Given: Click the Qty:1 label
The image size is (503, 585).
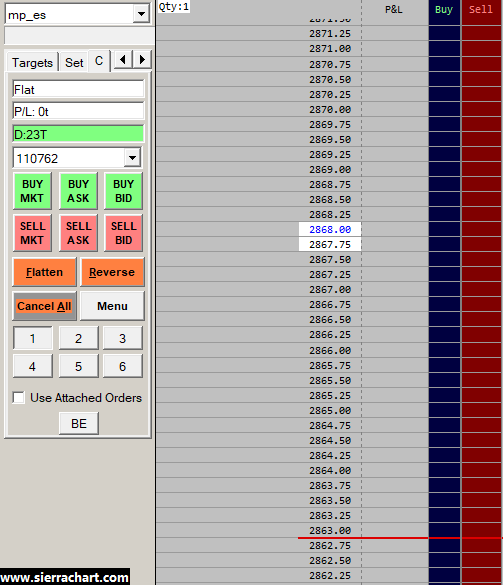Looking at the screenshot, I should 174,7.
